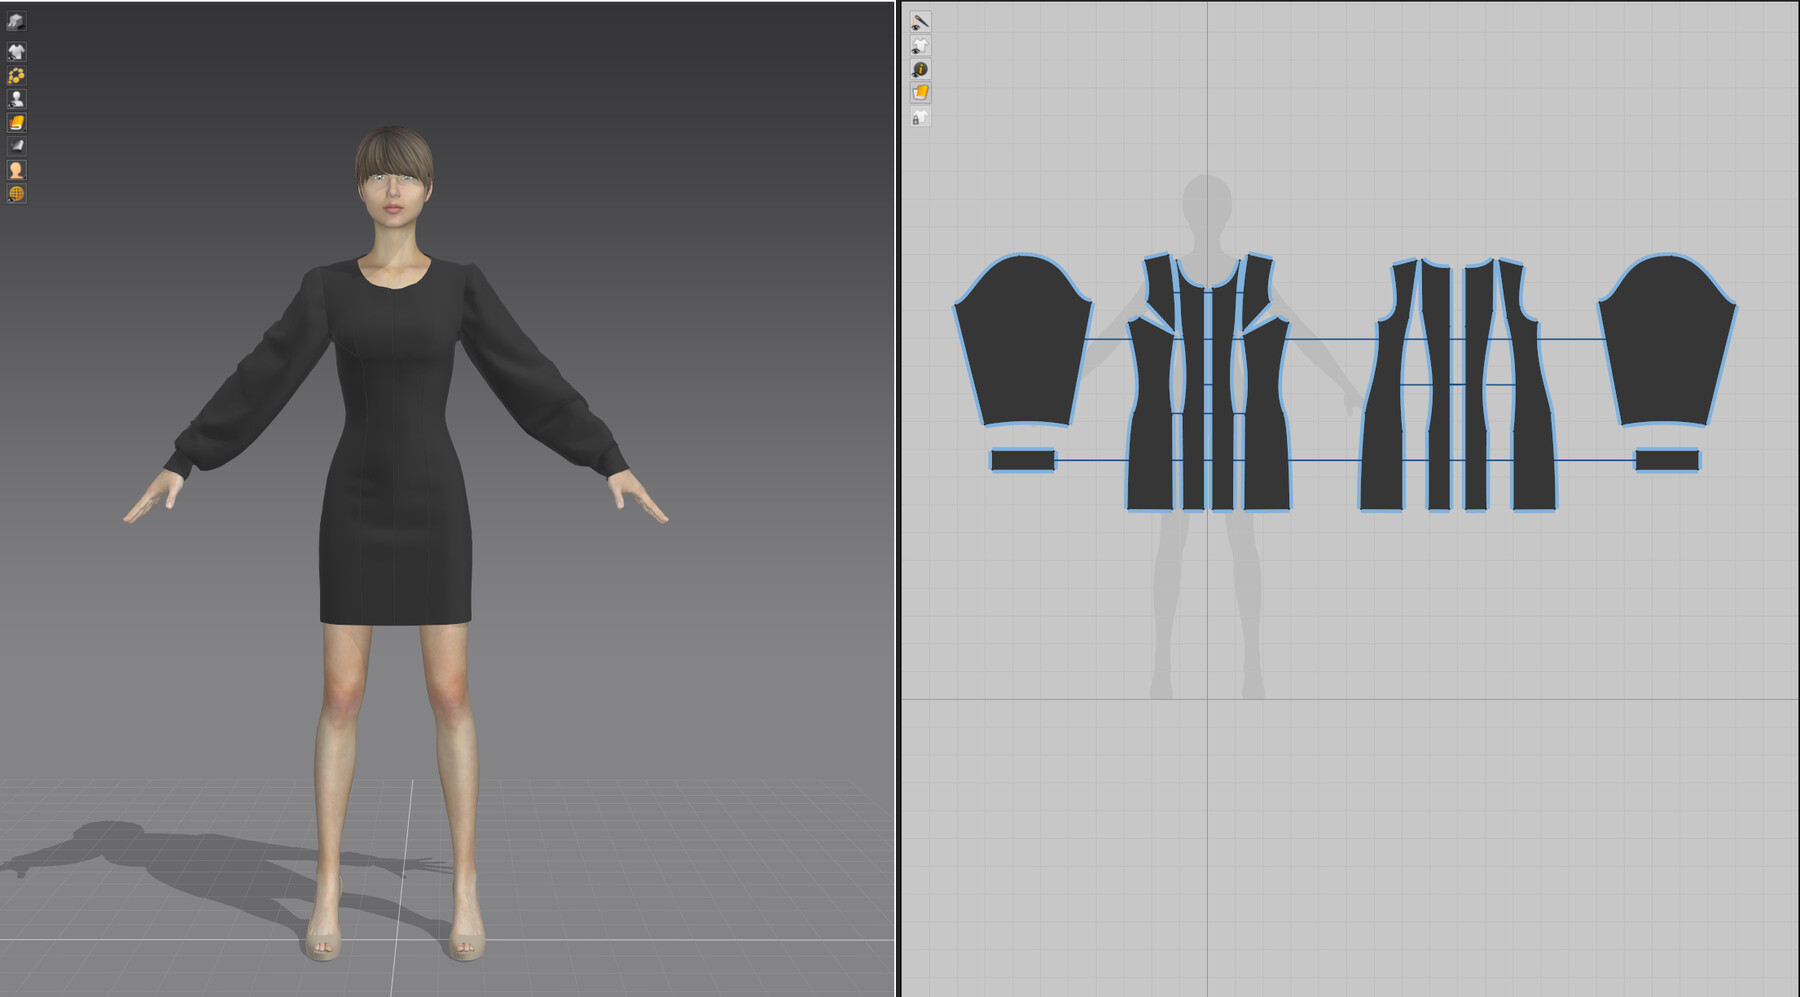Toggle avatar visibility in the 3D toolbar
Viewport: 1800px width, 997px height.
15,99
